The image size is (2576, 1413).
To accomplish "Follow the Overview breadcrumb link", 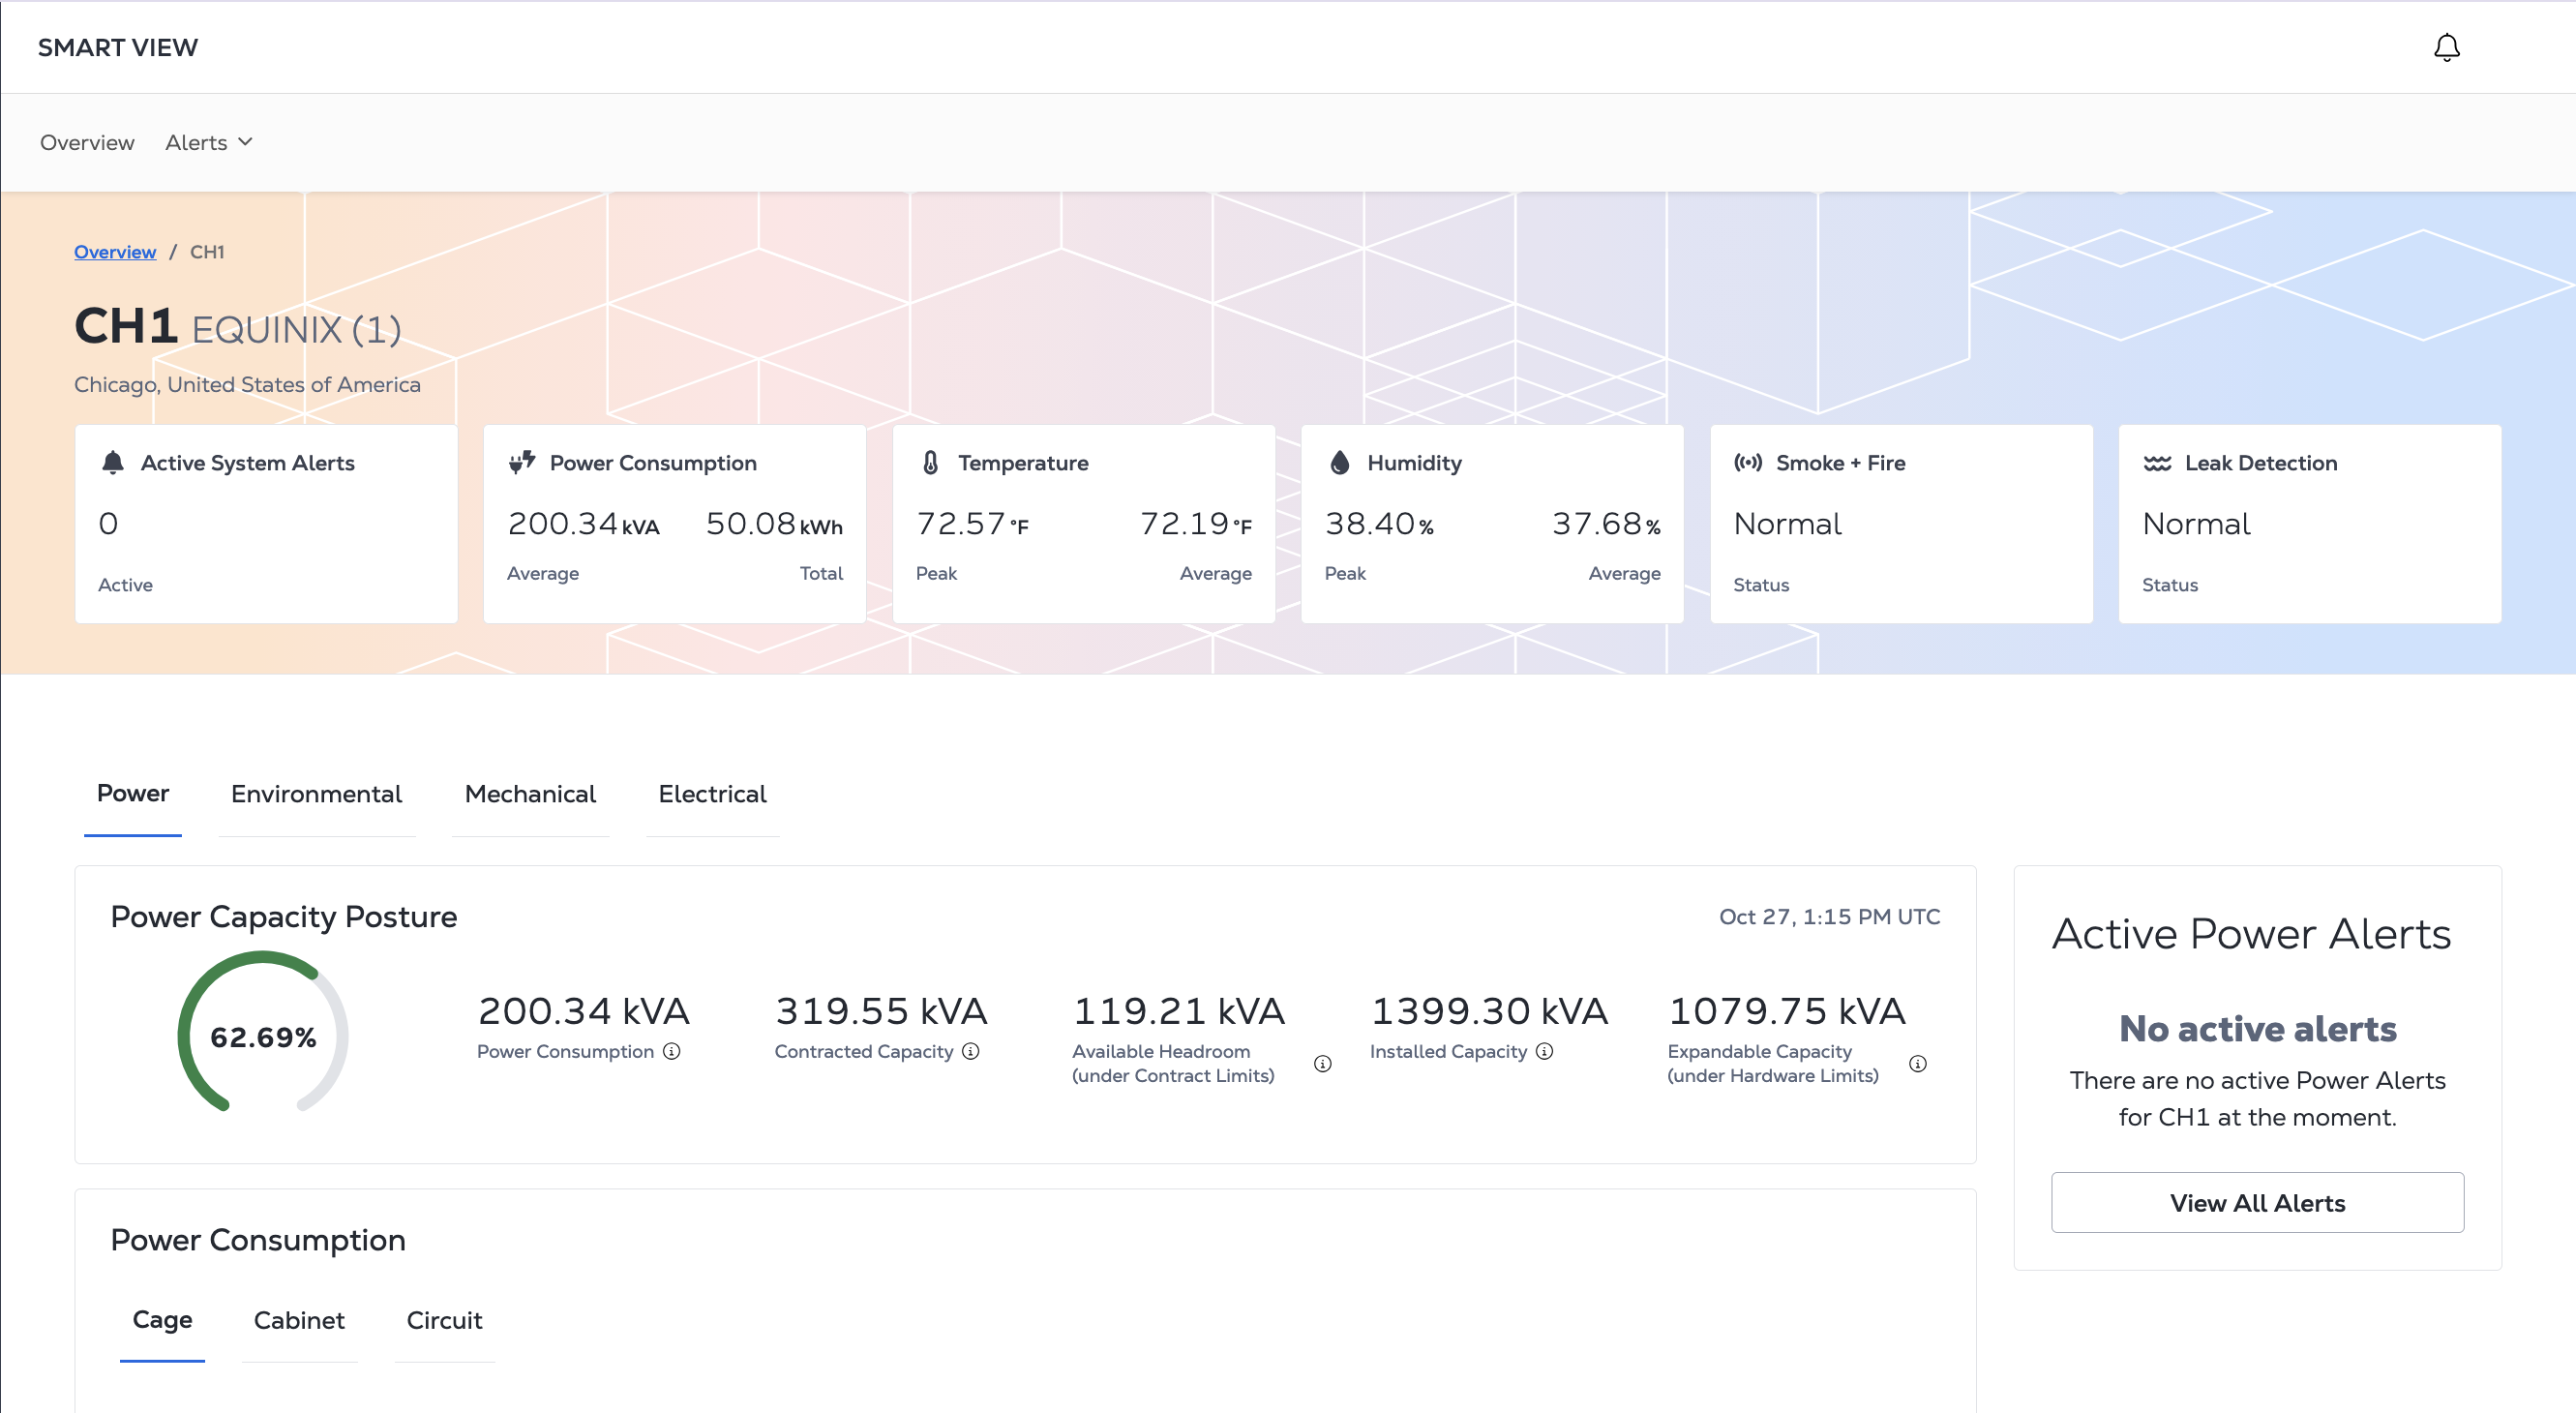I will pyautogui.click(x=115, y=251).
